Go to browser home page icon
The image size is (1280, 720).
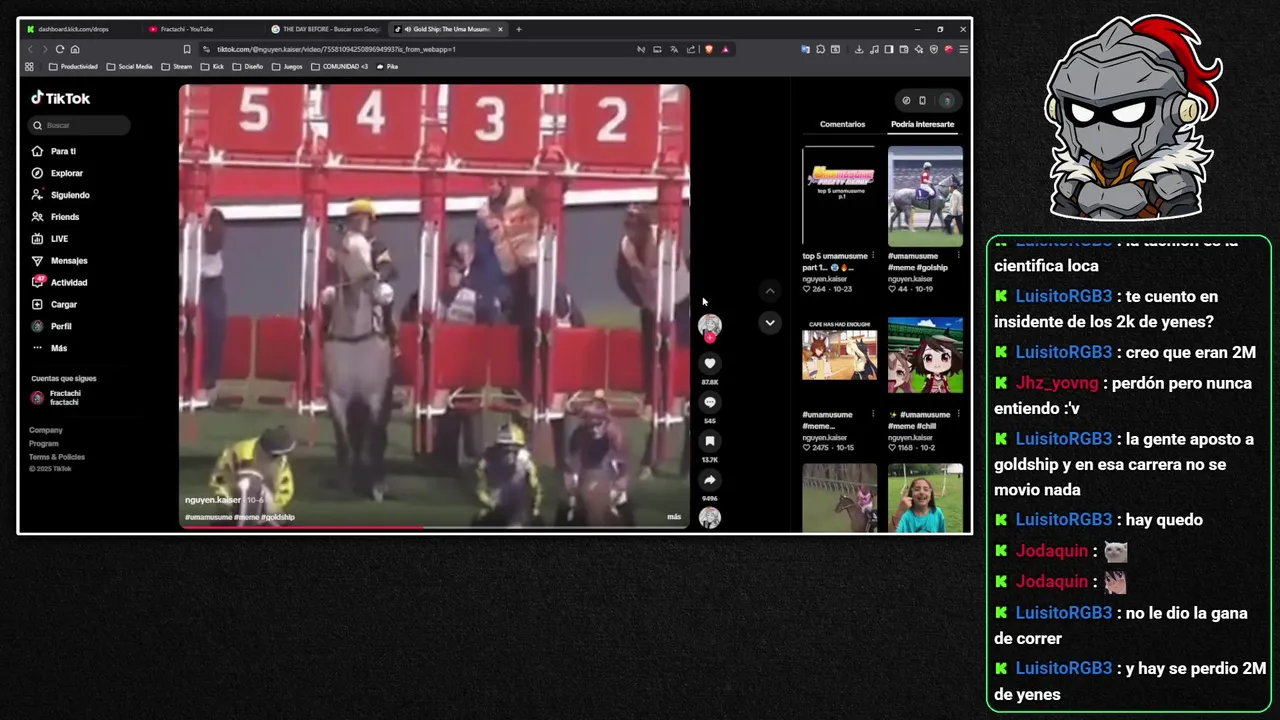pos(75,49)
